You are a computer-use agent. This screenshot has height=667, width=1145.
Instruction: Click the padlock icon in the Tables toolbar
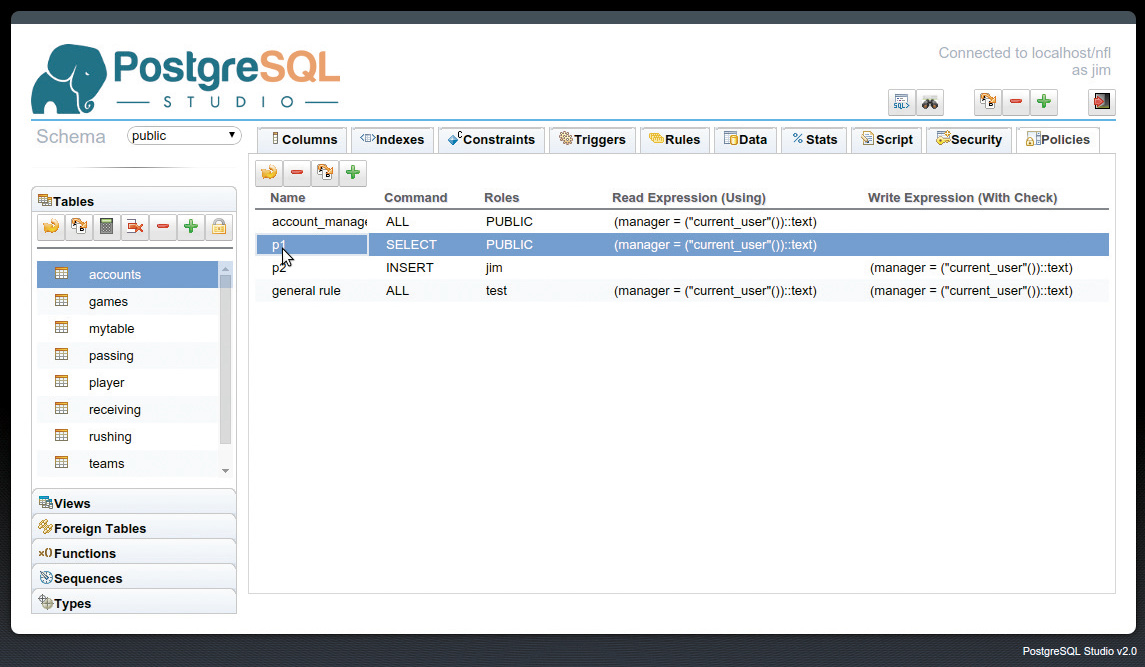[218, 227]
